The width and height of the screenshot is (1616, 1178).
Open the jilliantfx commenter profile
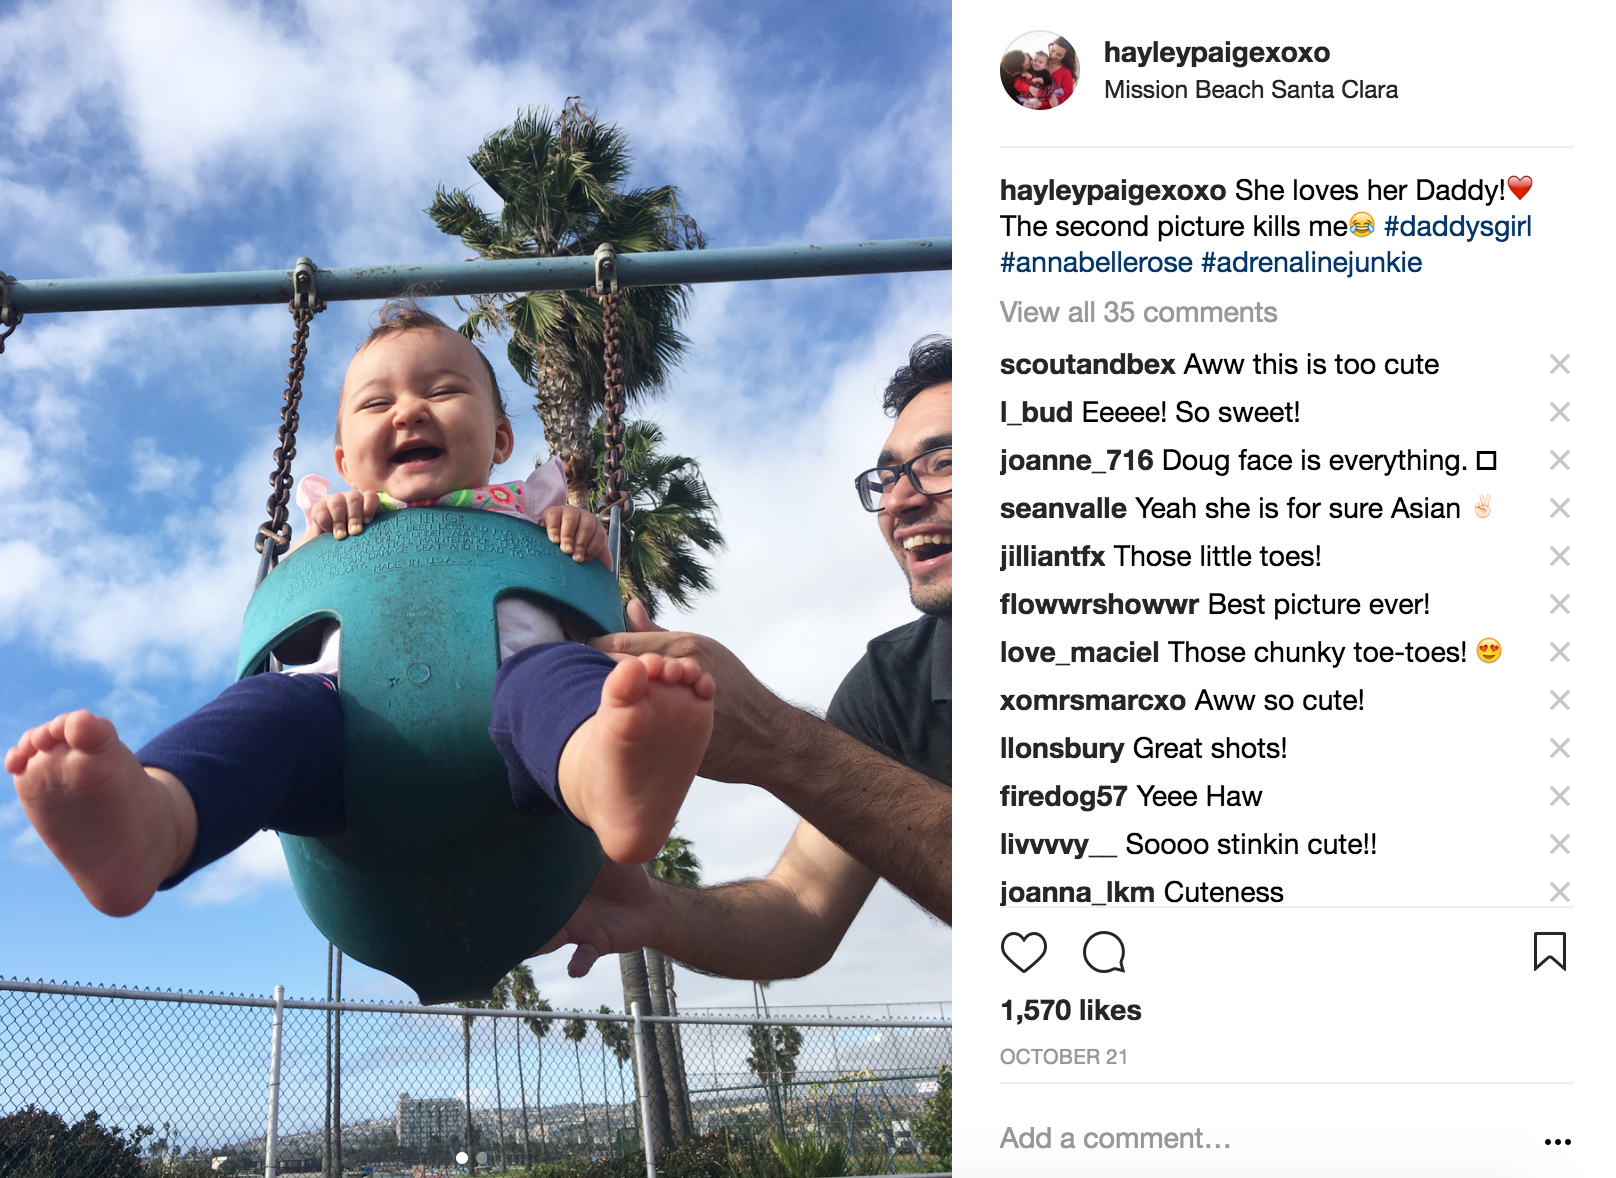(x=1052, y=556)
